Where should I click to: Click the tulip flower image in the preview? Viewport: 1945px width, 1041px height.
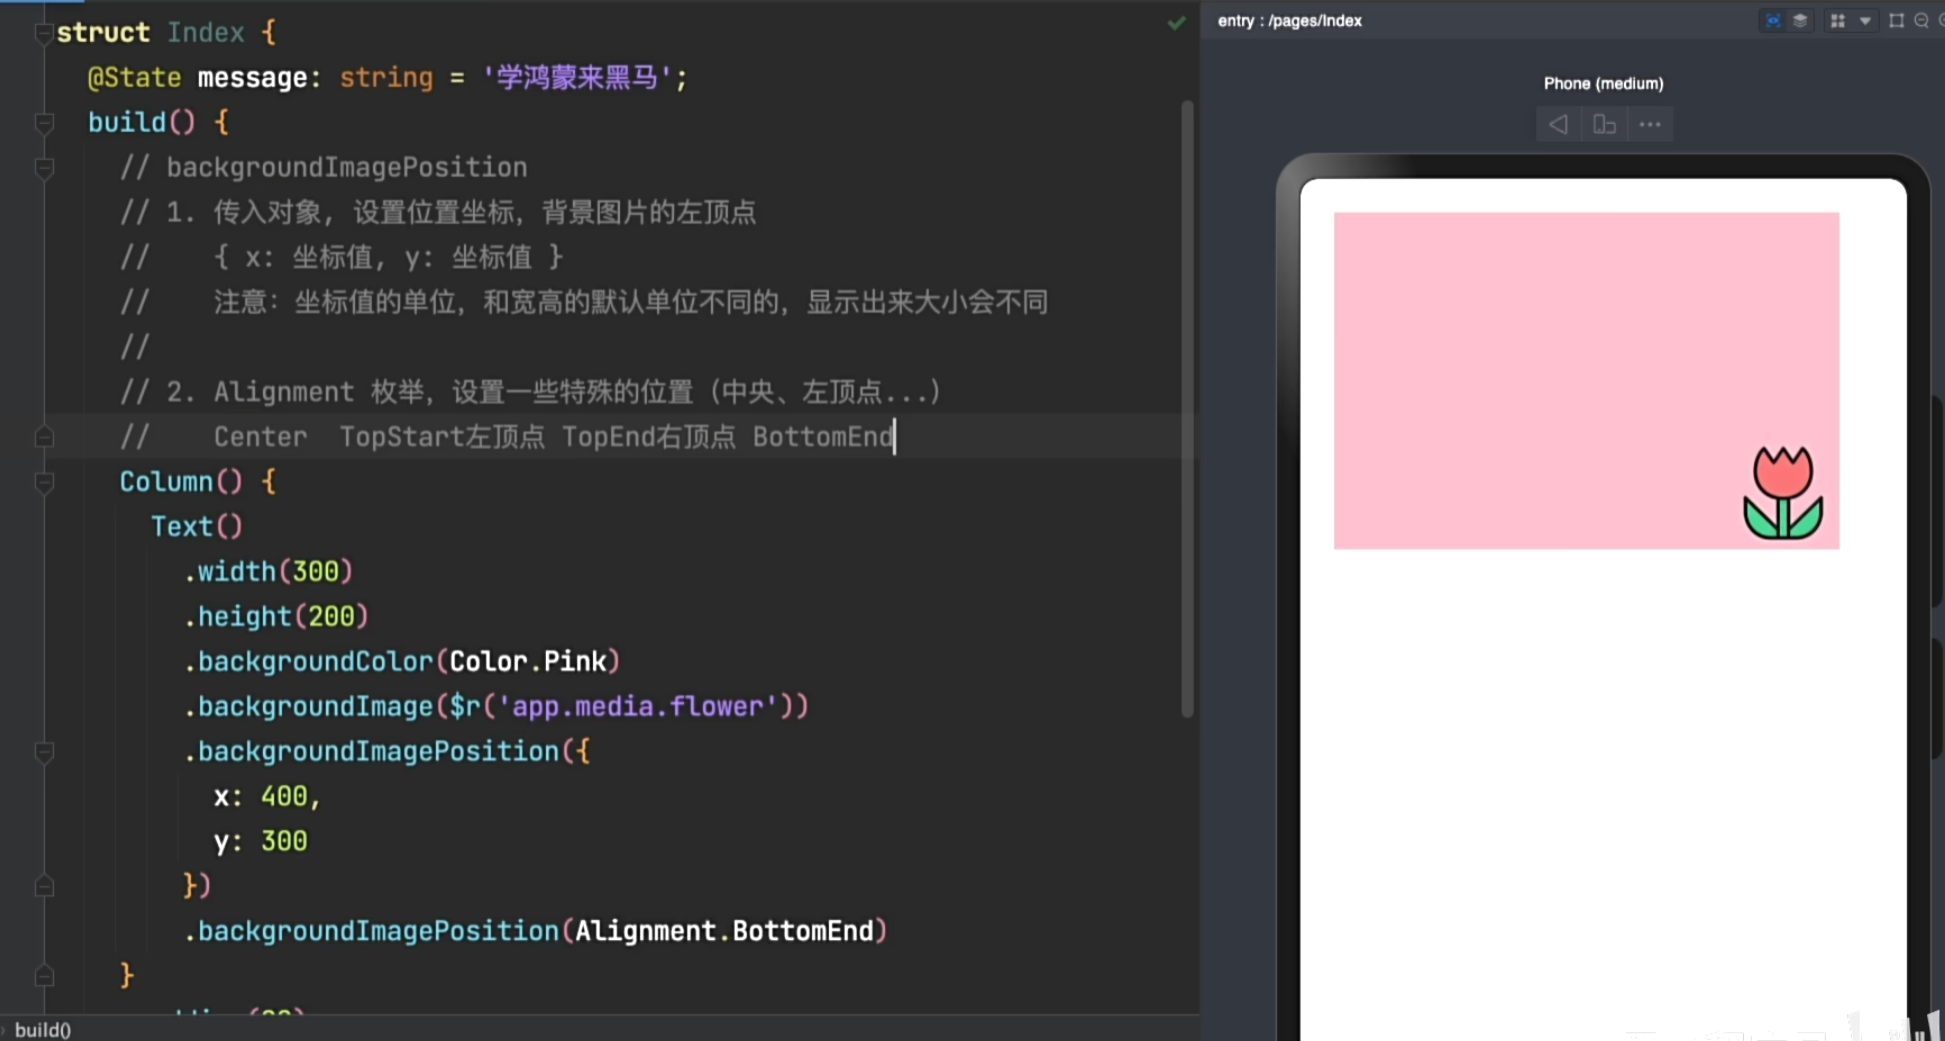point(1783,493)
